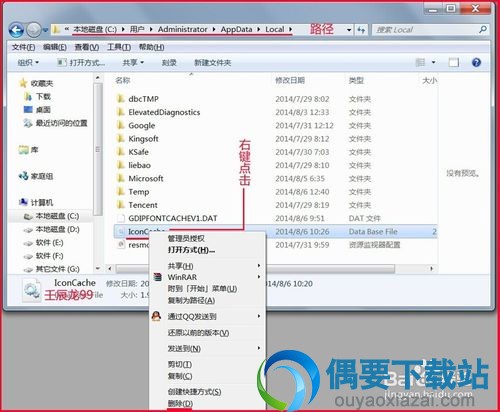
Task: Click the 刻录 toolbar button
Action: pyautogui.click(x=169, y=63)
